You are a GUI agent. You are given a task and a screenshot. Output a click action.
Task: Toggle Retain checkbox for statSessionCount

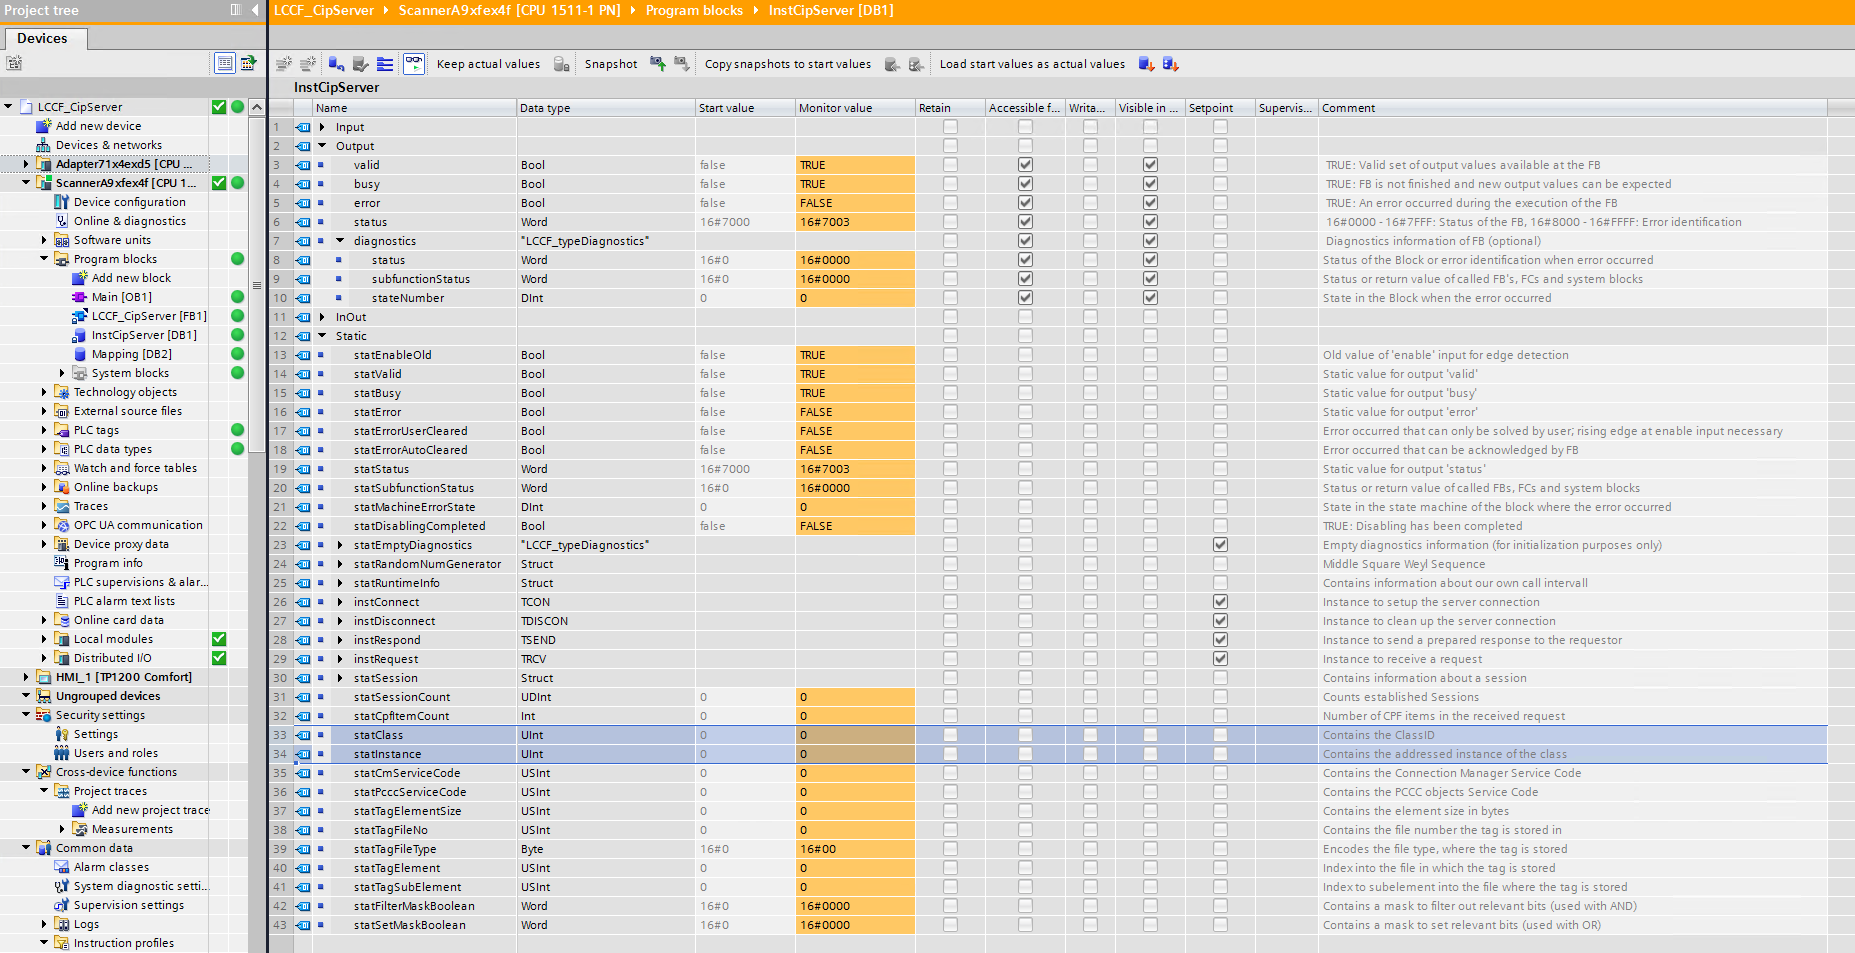tap(950, 697)
